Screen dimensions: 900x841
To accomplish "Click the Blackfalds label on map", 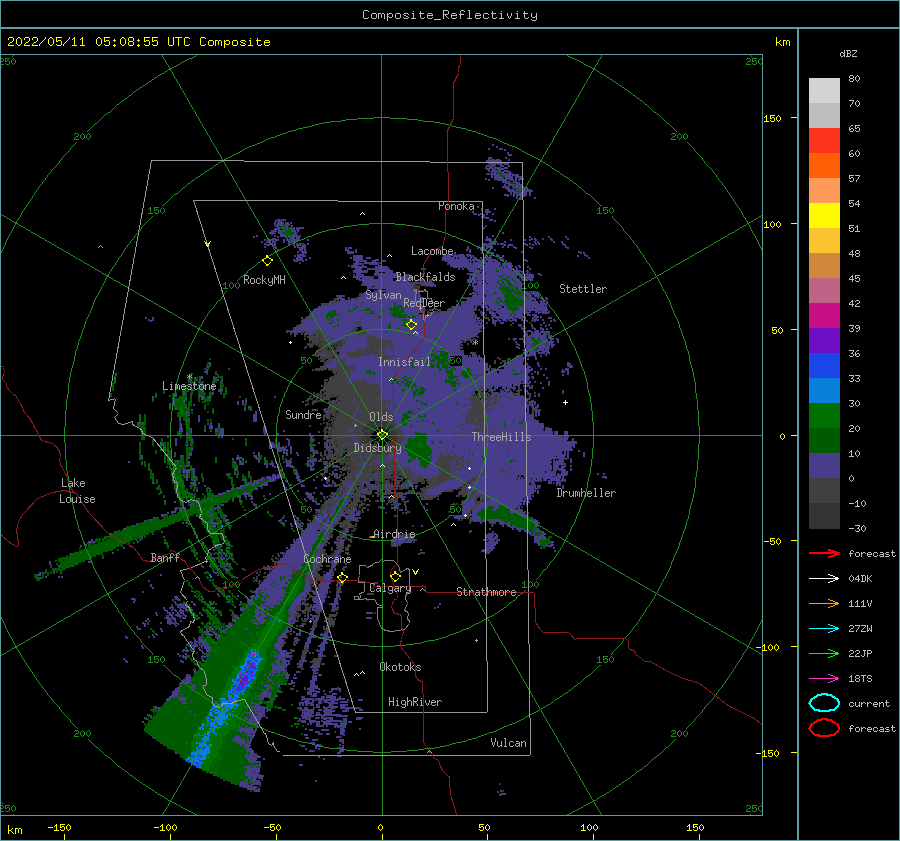I will point(425,277).
